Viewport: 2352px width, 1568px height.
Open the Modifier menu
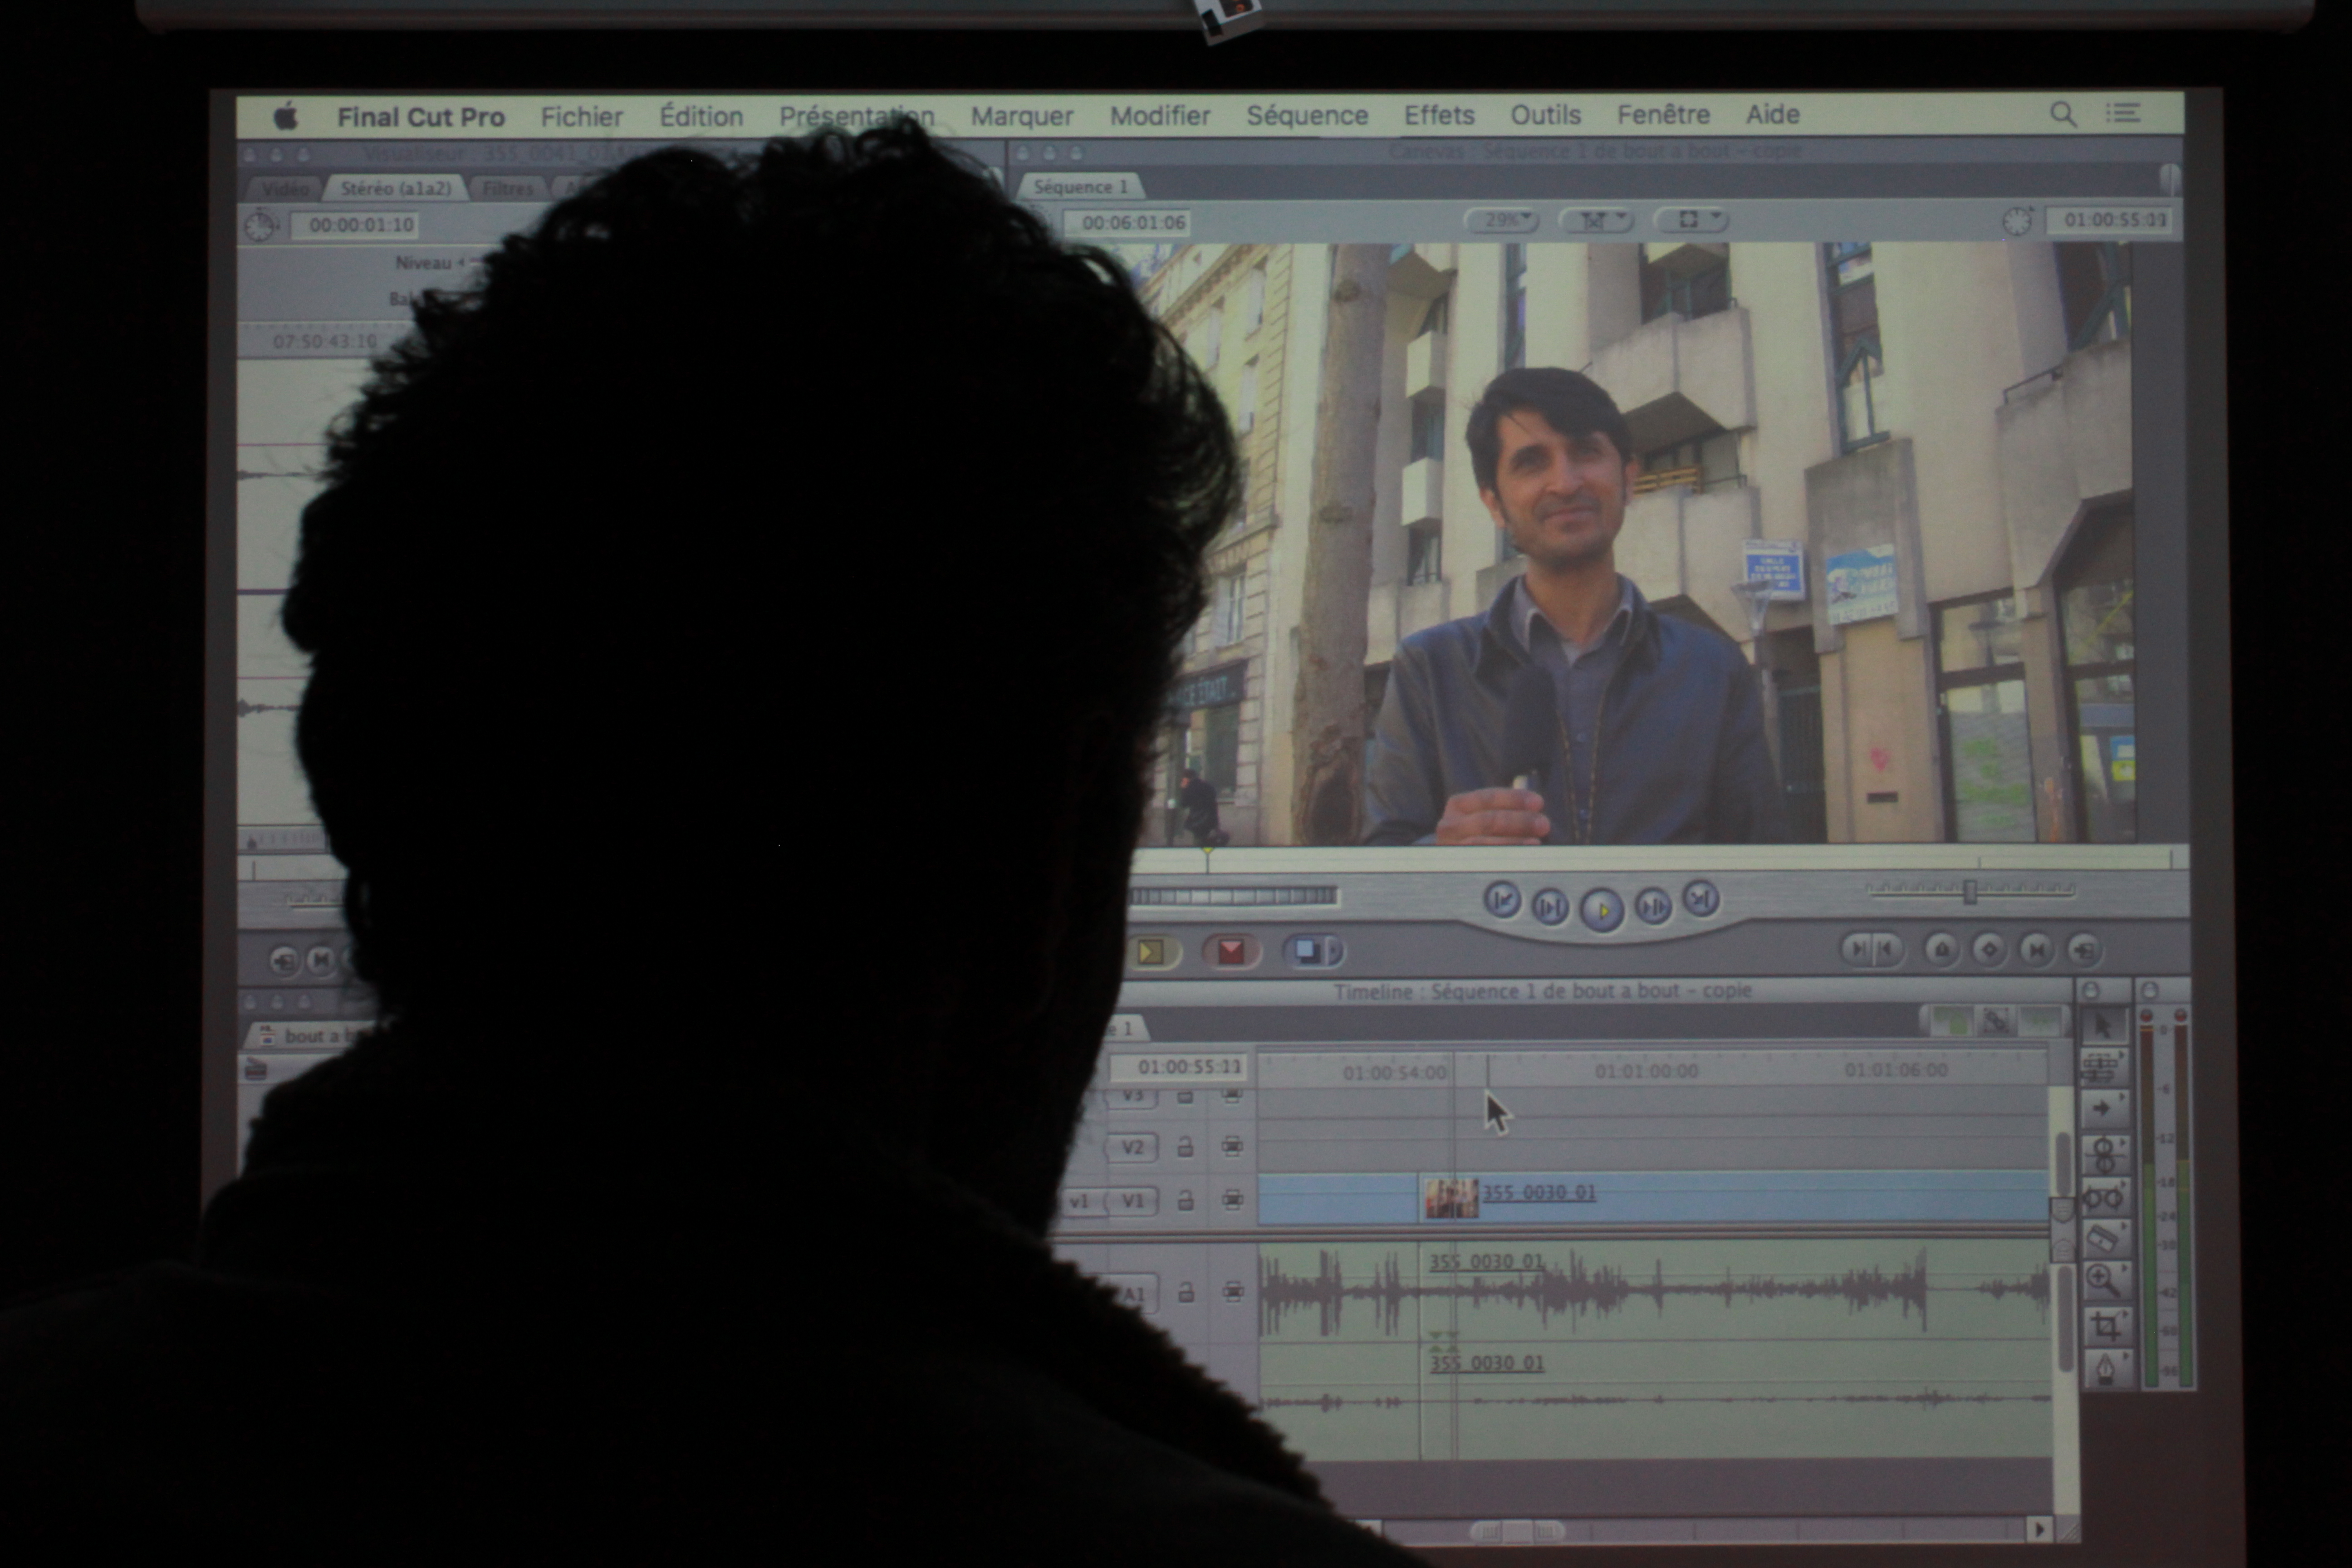pyautogui.click(x=1160, y=116)
